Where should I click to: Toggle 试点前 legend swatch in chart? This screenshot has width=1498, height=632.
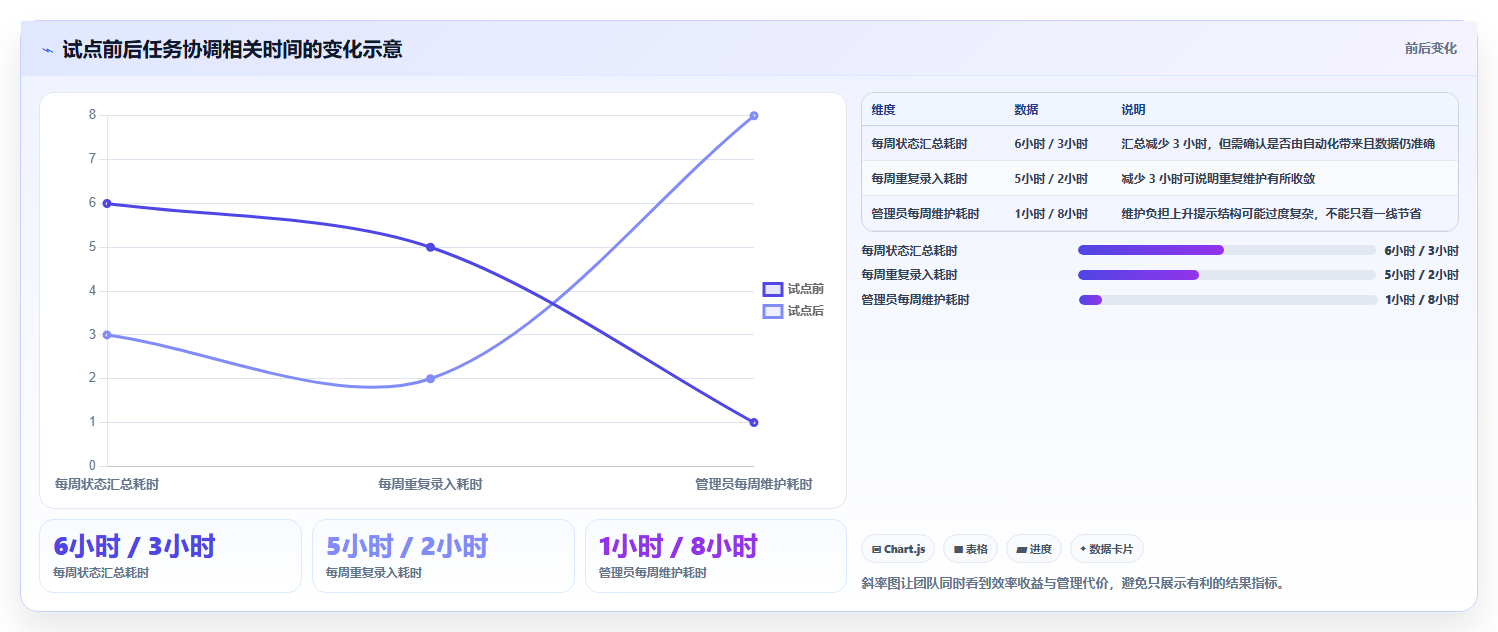click(x=772, y=289)
